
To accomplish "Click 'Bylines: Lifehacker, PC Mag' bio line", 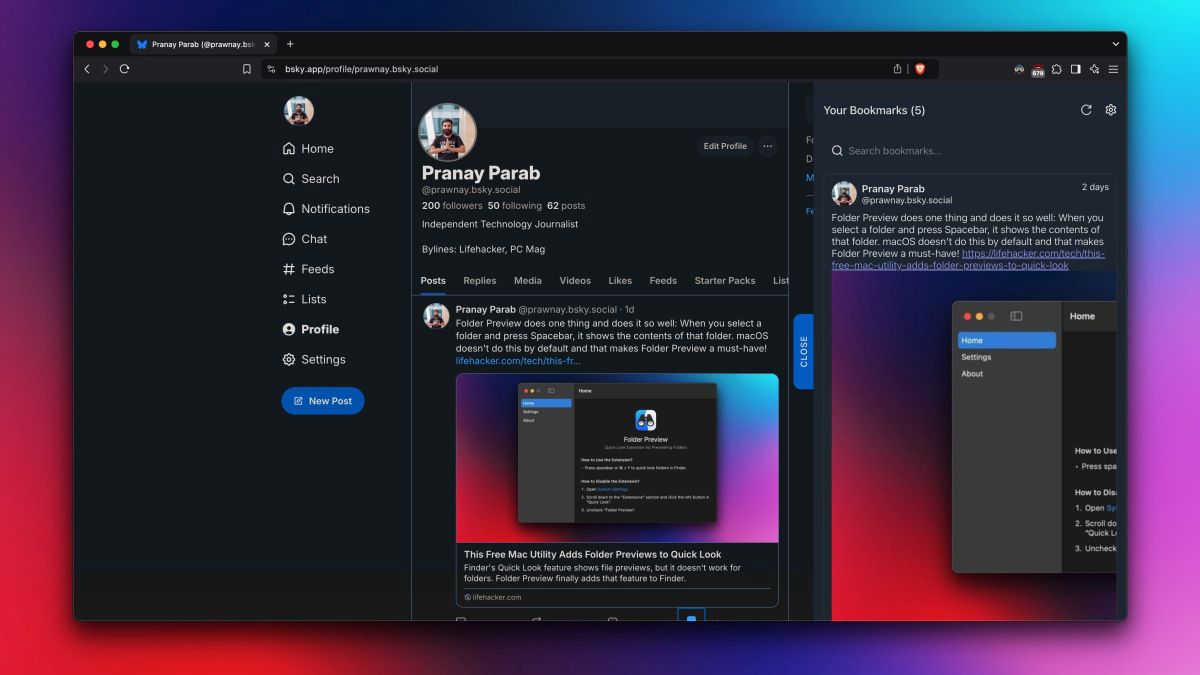I will click(483, 249).
